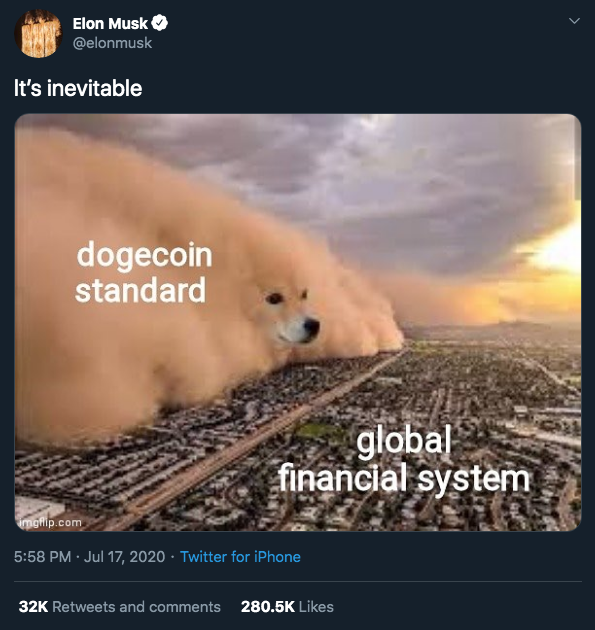Visit the @elonmusk handle

(x=112, y=43)
